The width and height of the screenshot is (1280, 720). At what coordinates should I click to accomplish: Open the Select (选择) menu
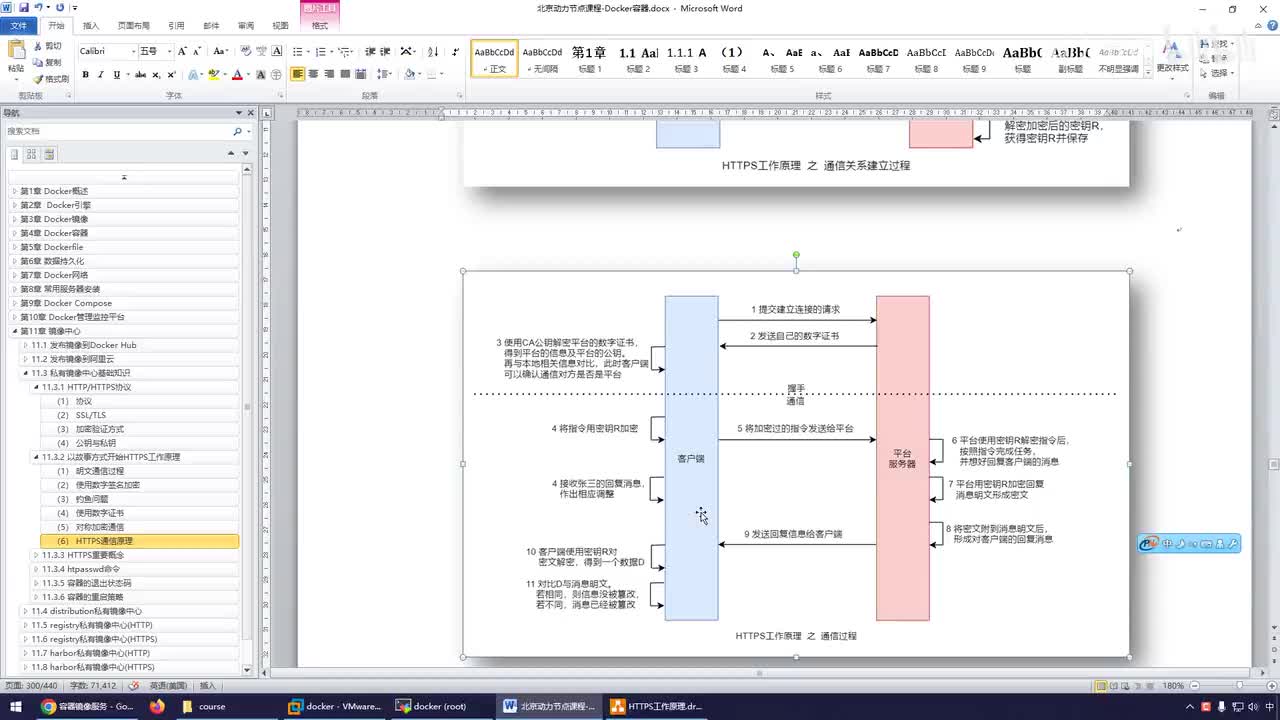tap(1219, 73)
